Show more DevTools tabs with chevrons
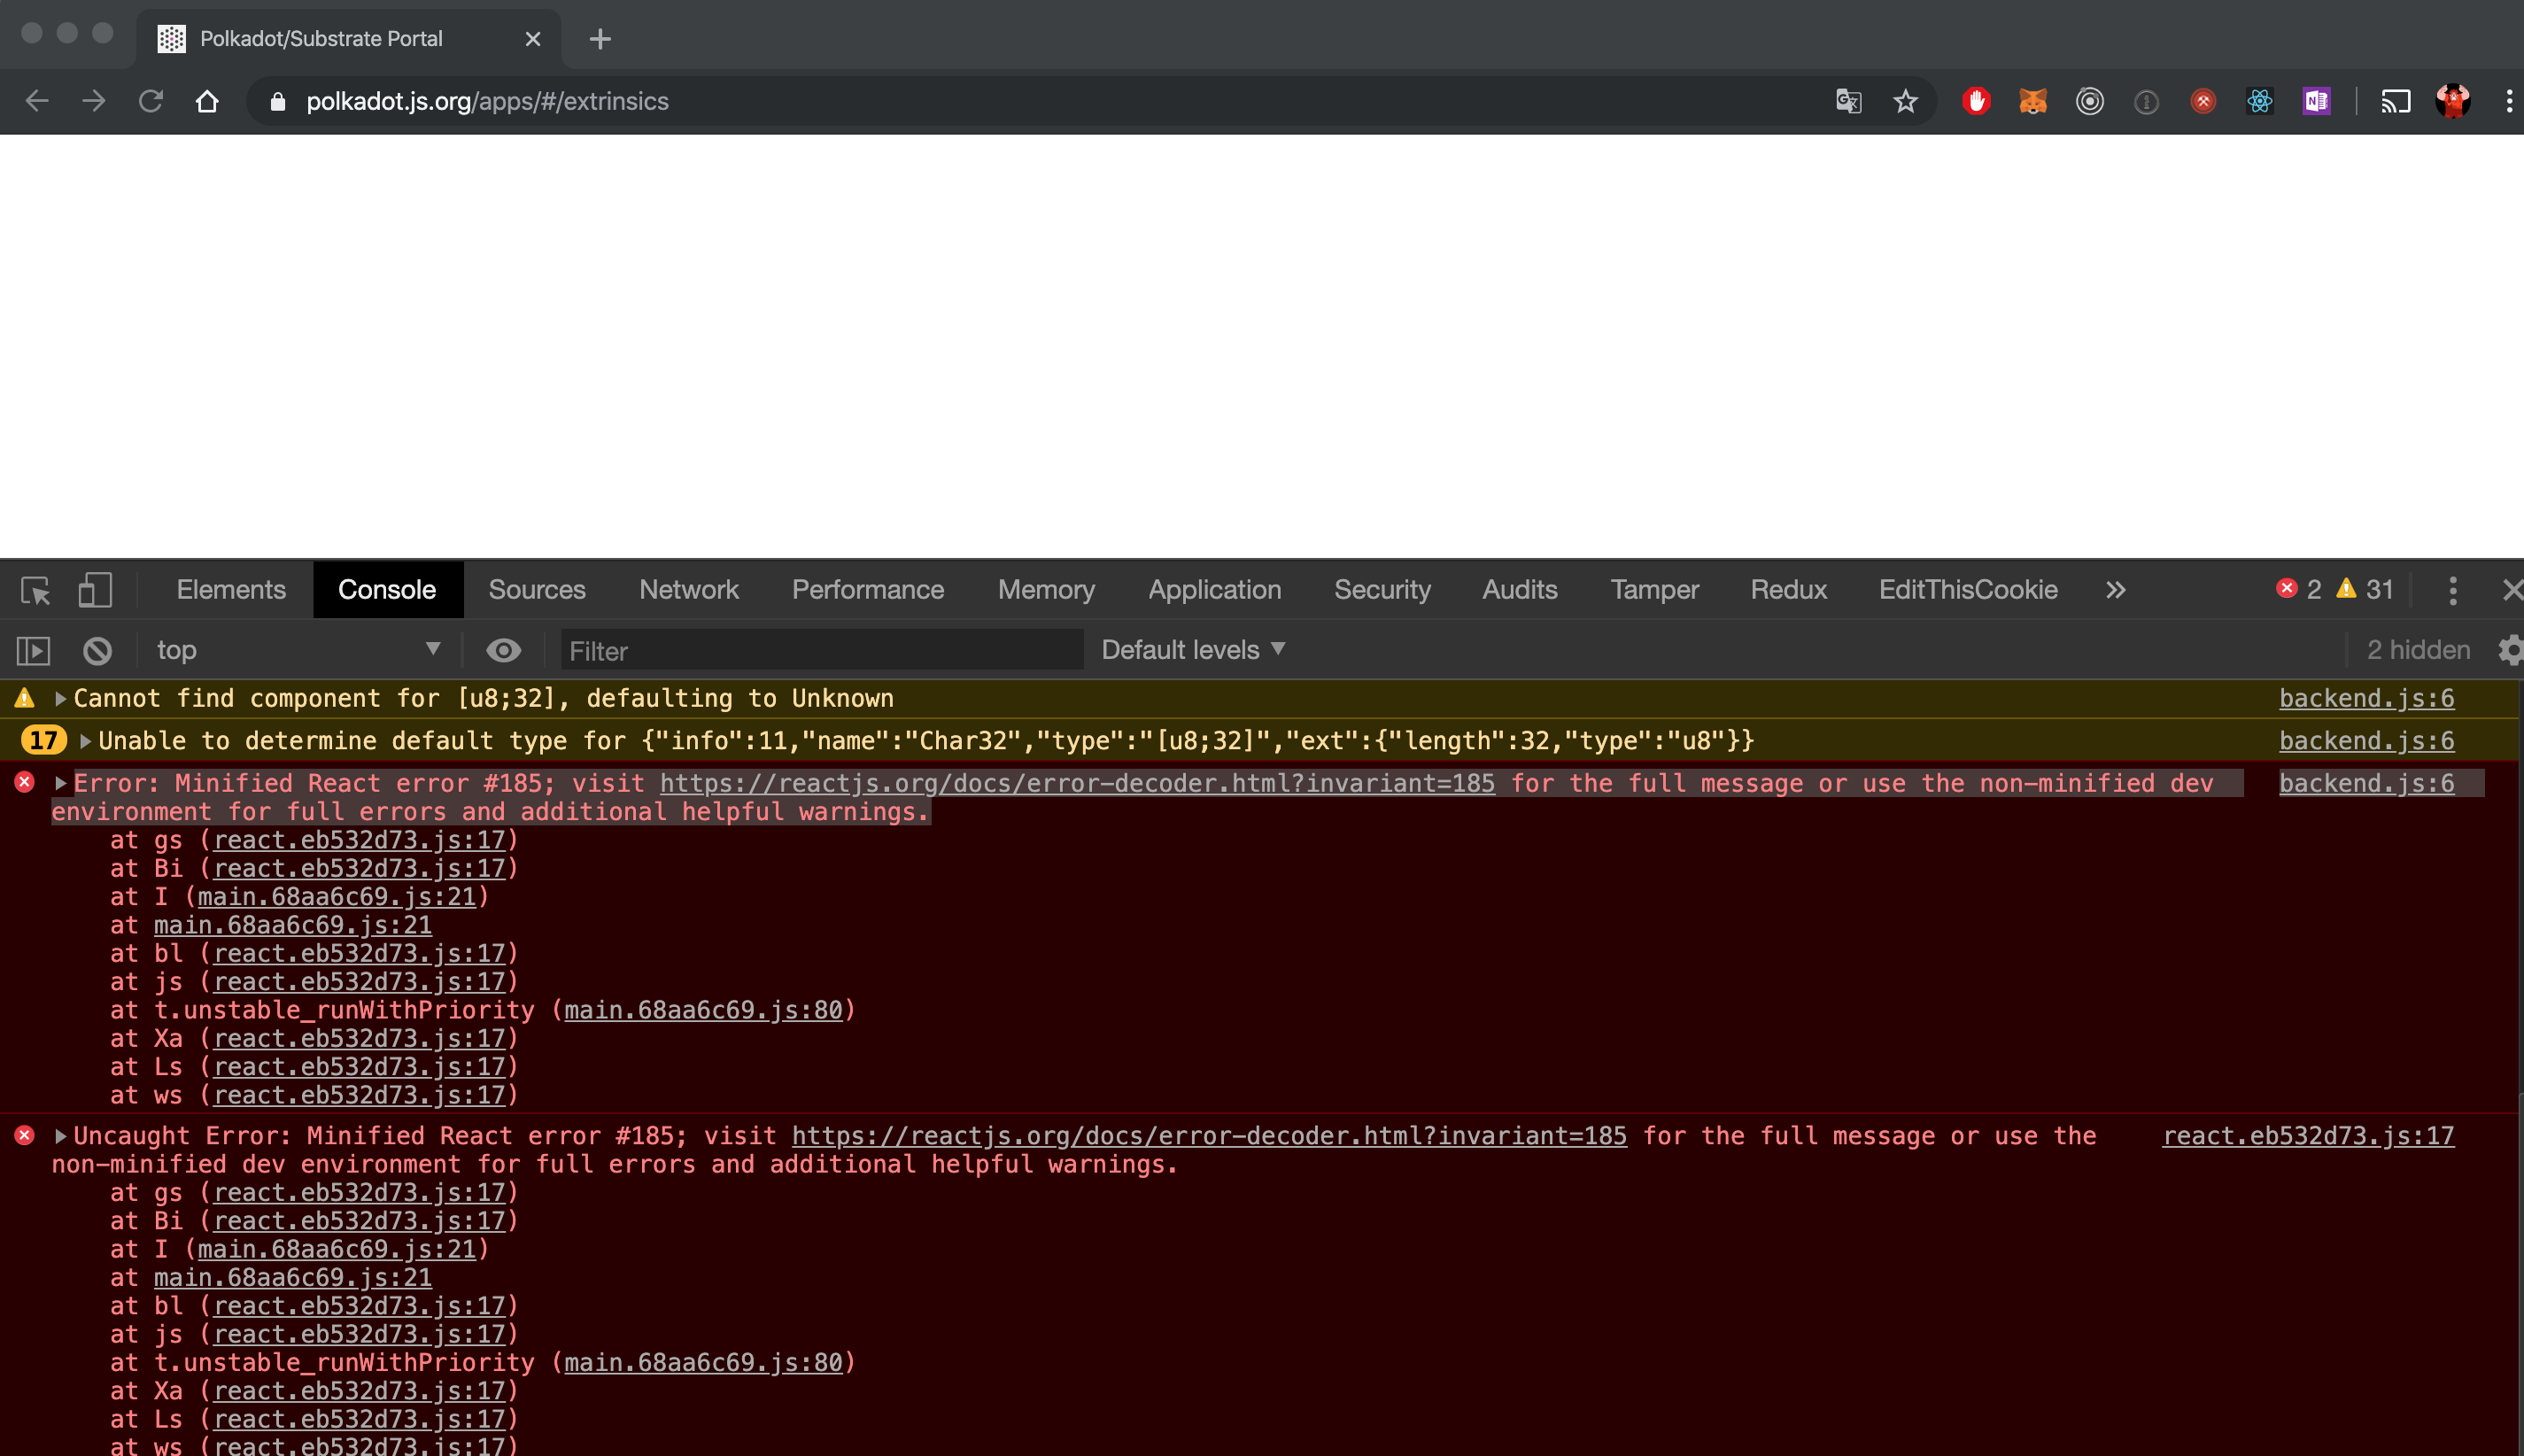The image size is (2524, 1456). pyautogui.click(x=2115, y=590)
